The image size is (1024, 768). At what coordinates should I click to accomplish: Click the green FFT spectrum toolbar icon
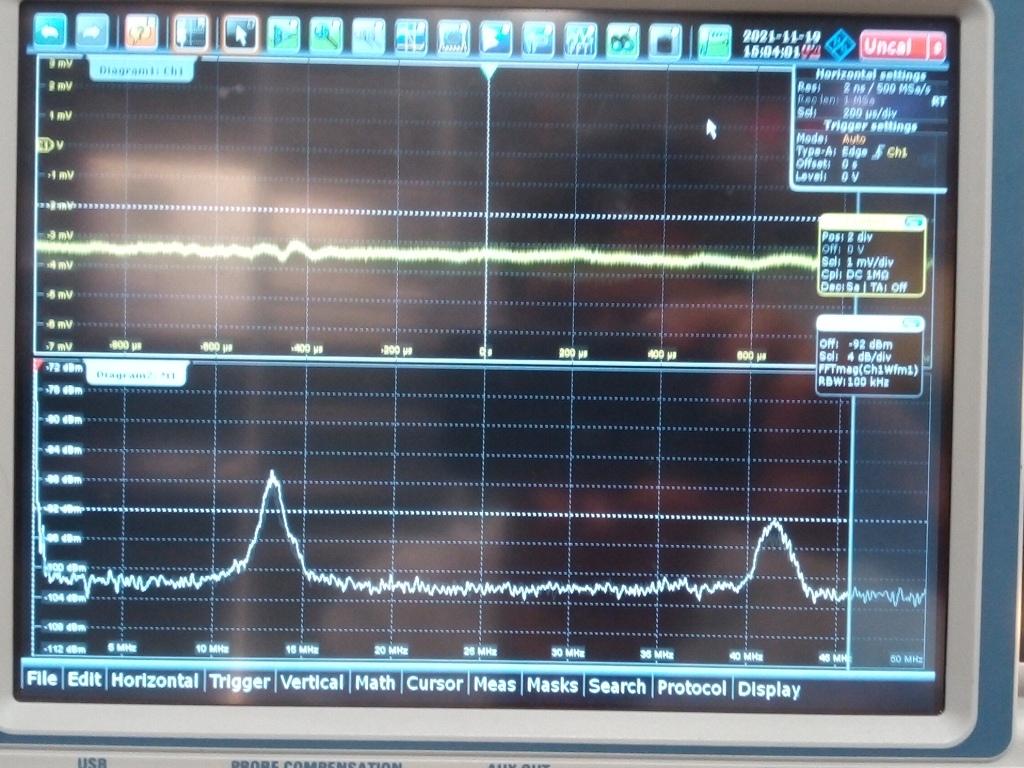coord(581,39)
